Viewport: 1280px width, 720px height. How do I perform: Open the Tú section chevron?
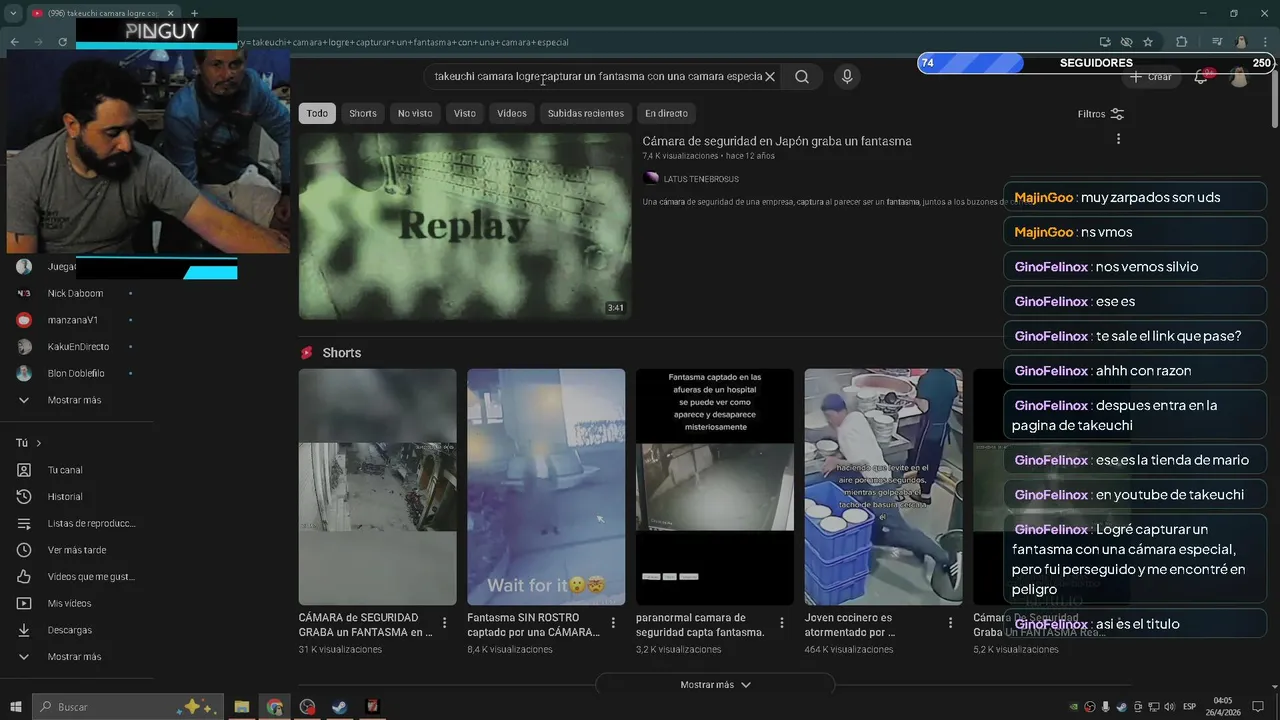click(x=39, y=443)
